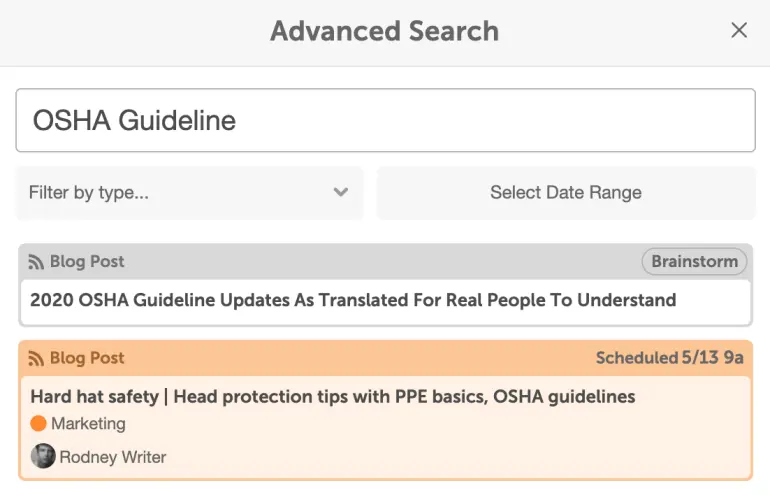Click the gray Blog Post header label
Screen dimensions: 770x495
click(87, 262)
